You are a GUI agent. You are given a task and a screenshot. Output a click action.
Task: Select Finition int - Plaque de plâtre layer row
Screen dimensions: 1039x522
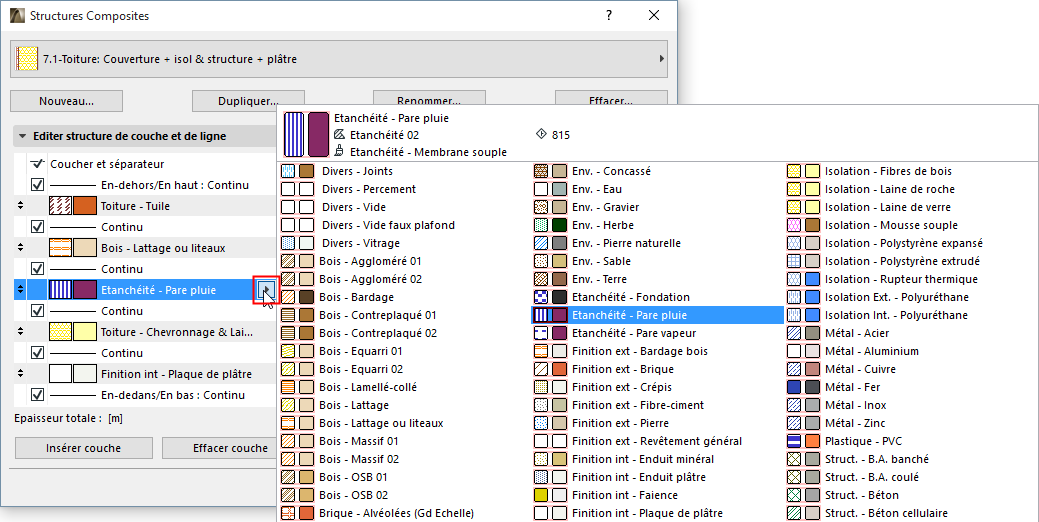(x=144, y=374)
